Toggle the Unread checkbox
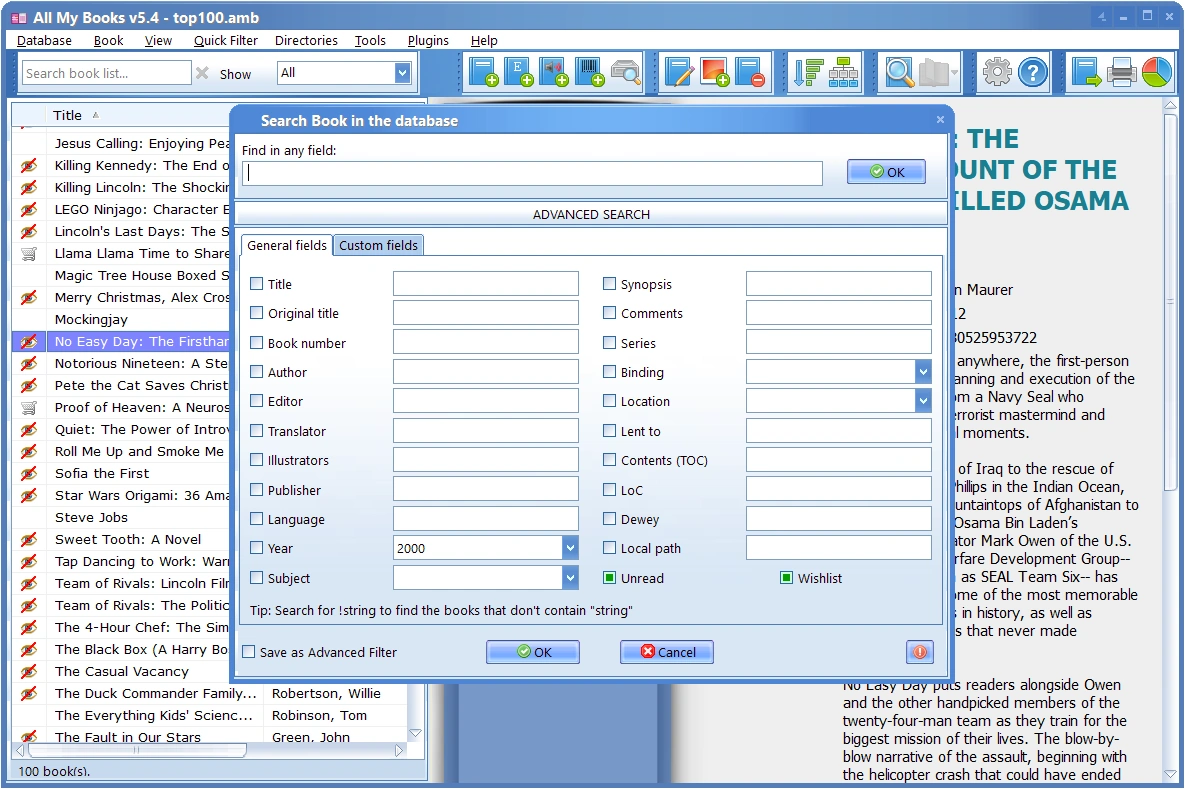 (609, 577)
